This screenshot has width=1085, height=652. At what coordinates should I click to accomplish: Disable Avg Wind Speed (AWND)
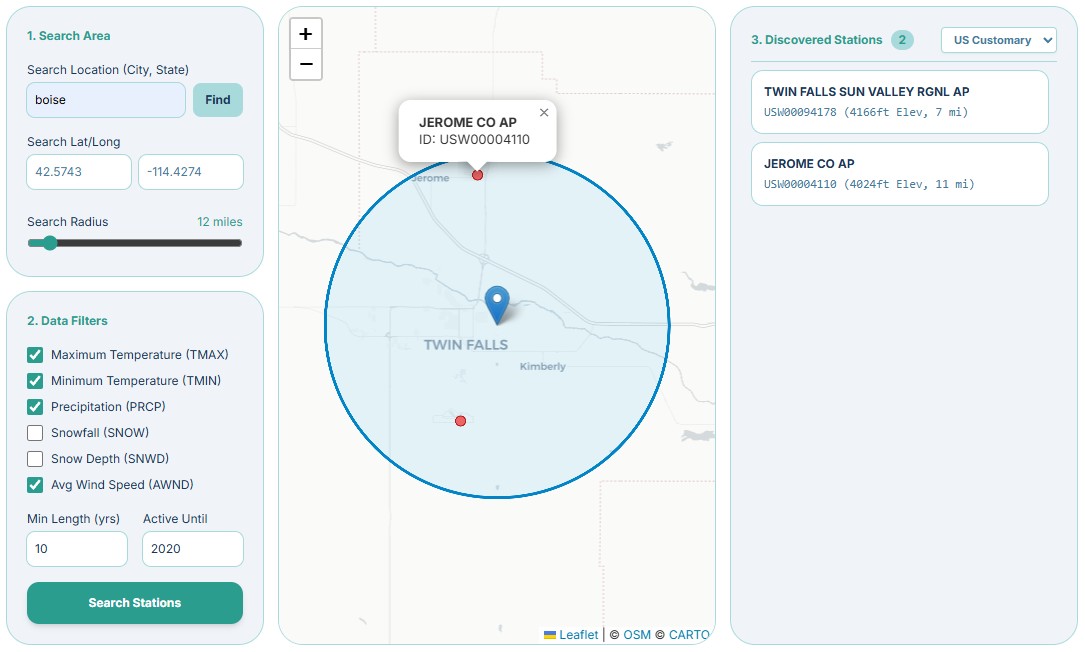[35, 484]
